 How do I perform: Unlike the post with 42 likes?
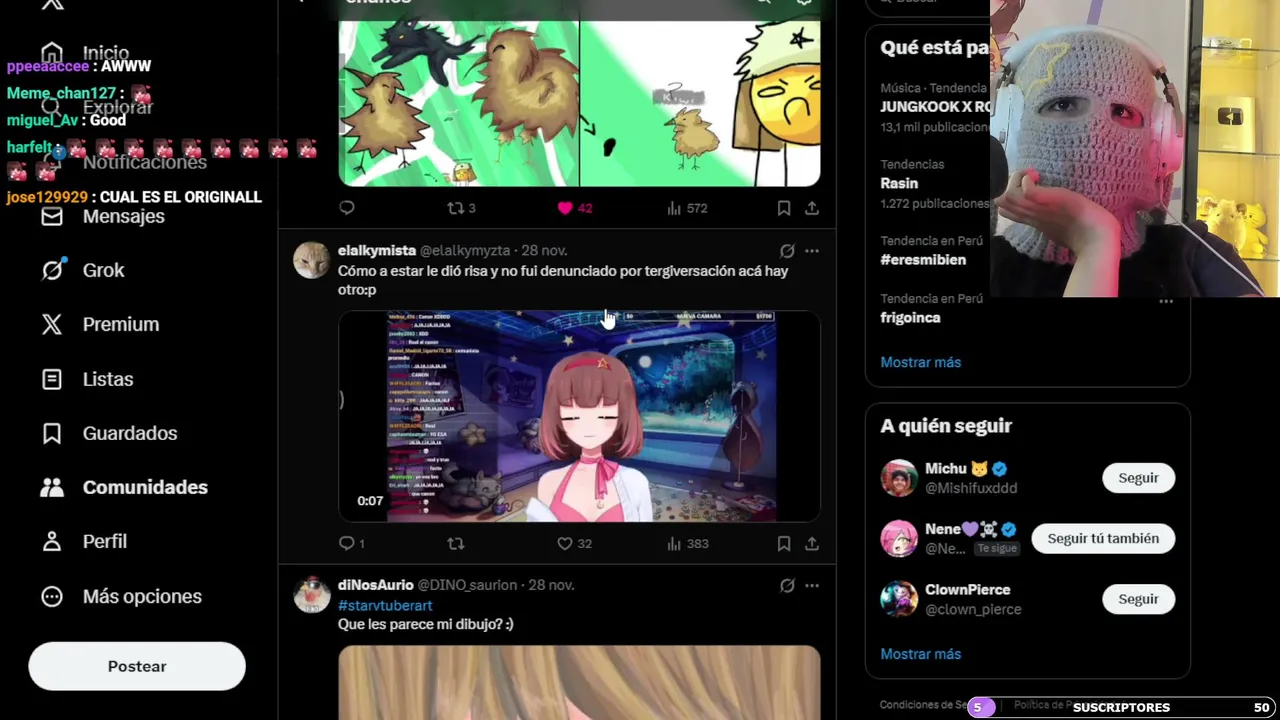coord(565,208)
